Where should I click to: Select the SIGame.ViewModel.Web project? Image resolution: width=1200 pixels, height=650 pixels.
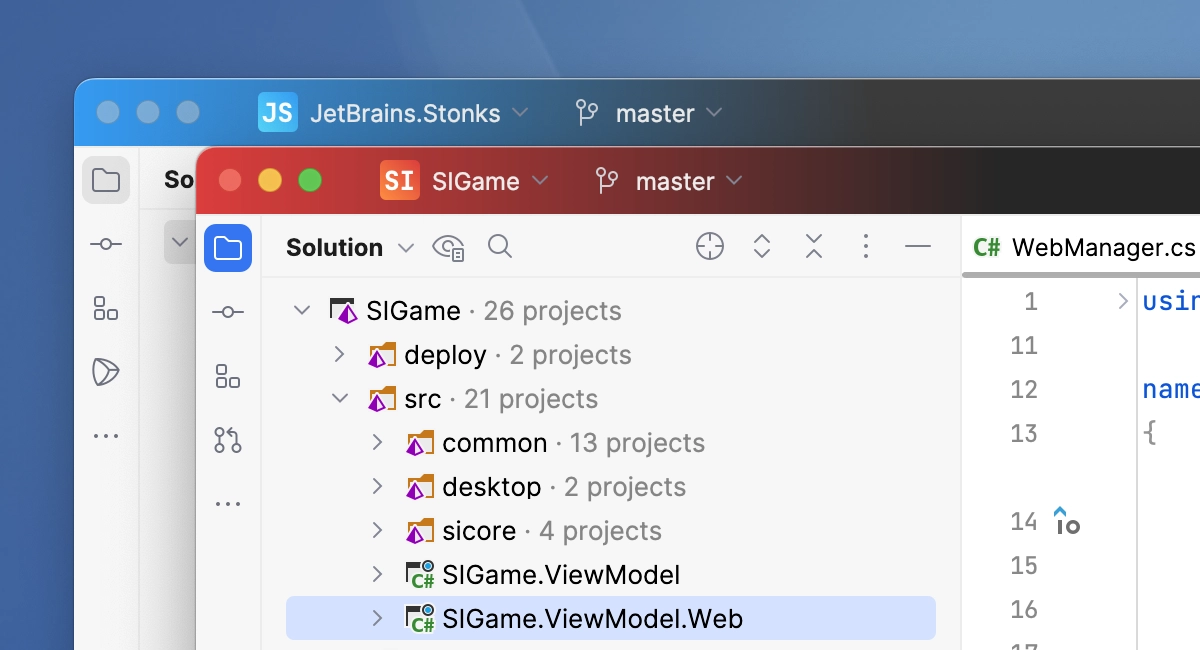click(611, 619)
